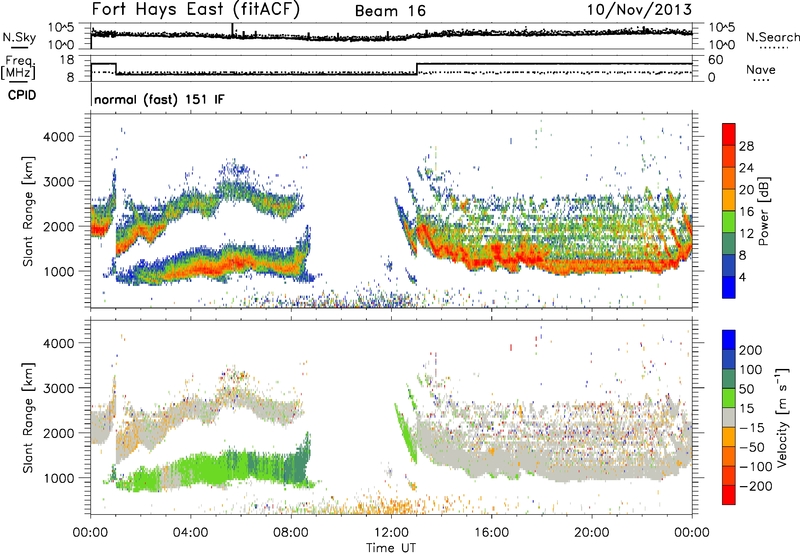Click the noise spike near 05:40 in sky-noise panel
The height and width of the screenshot is (554, 800).
point(232,30)
